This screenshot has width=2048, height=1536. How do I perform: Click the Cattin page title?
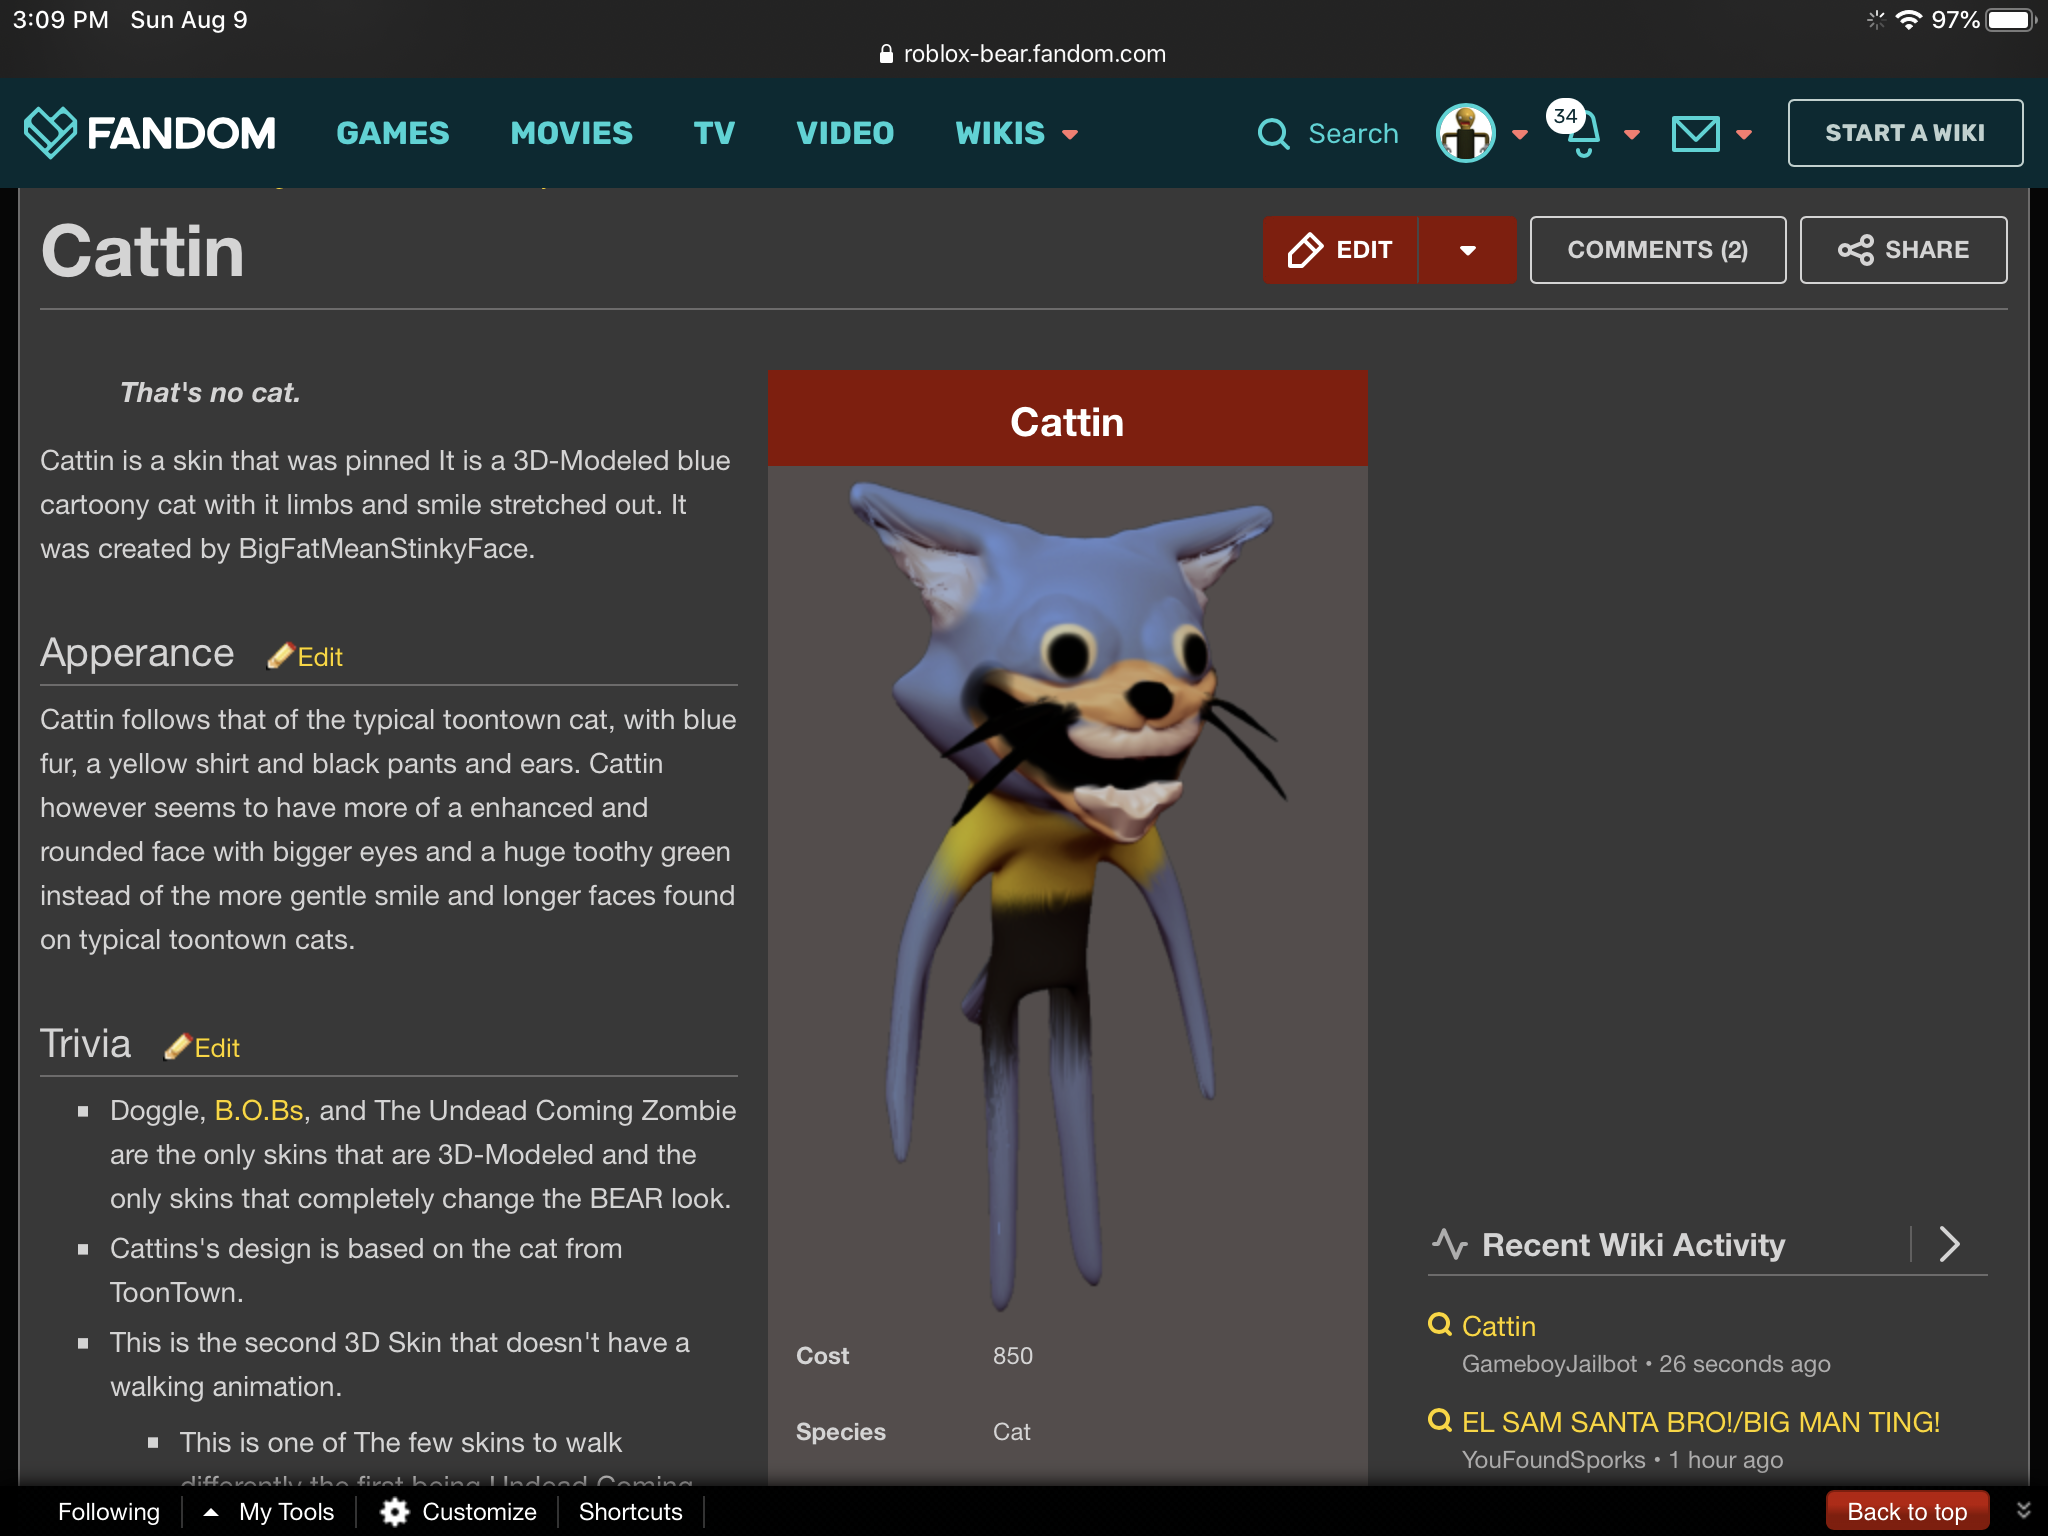point(143,251)
